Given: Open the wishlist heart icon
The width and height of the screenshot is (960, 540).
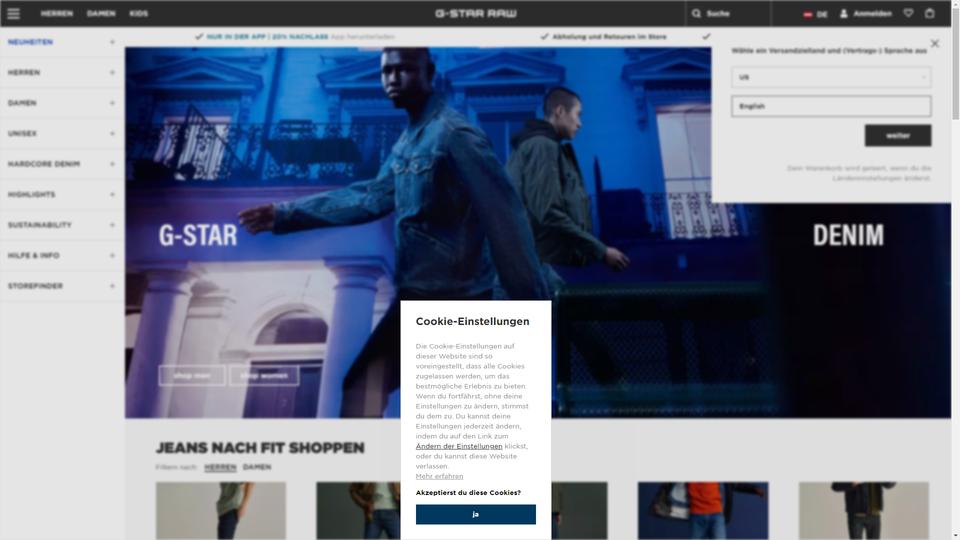Looking at the screenshot, I should [909, 13].
